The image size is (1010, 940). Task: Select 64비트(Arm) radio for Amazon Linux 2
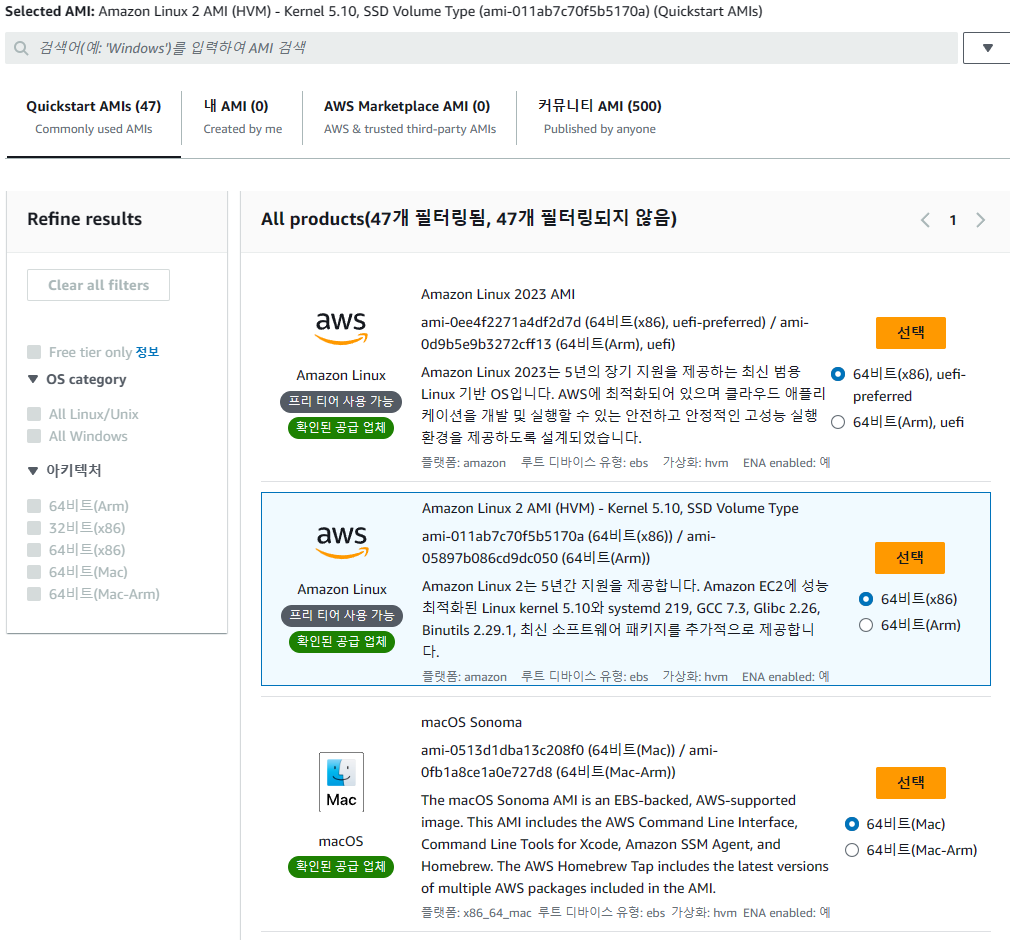tap(866, 625)
